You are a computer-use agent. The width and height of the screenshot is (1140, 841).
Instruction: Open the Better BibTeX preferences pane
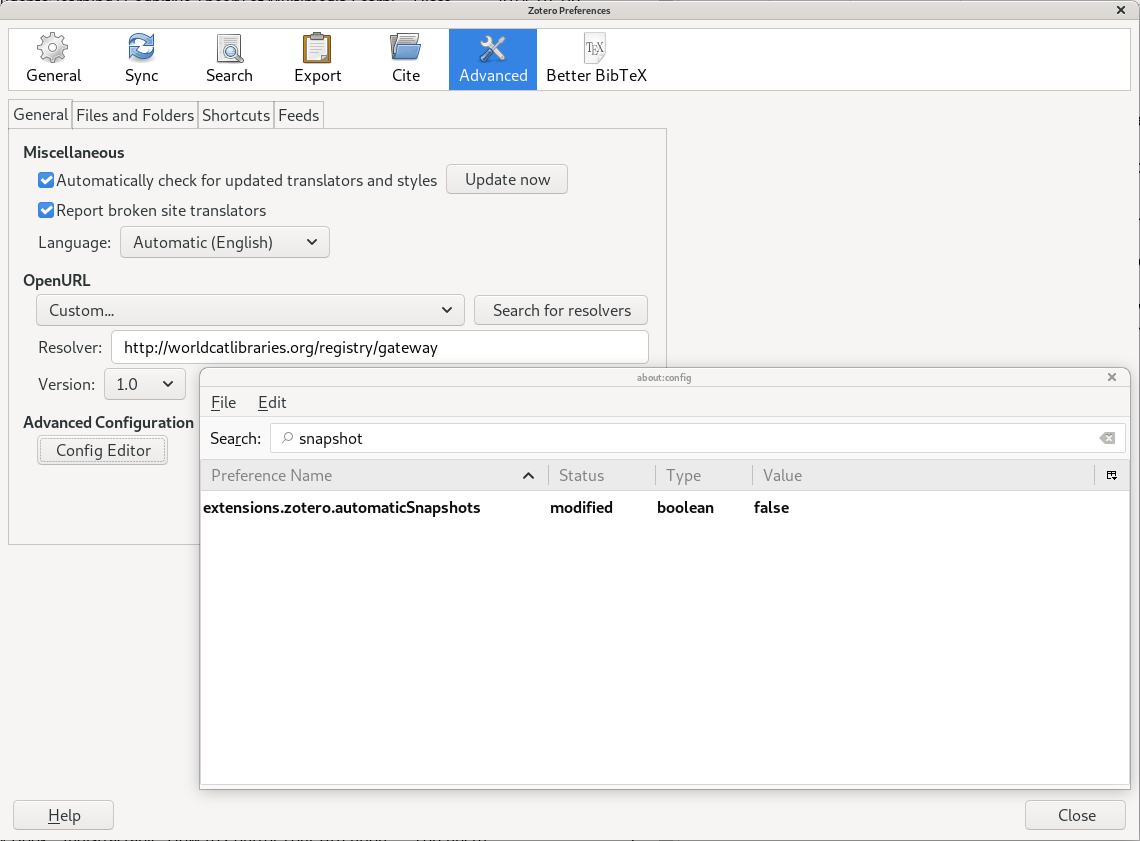[x=596, y=60]
